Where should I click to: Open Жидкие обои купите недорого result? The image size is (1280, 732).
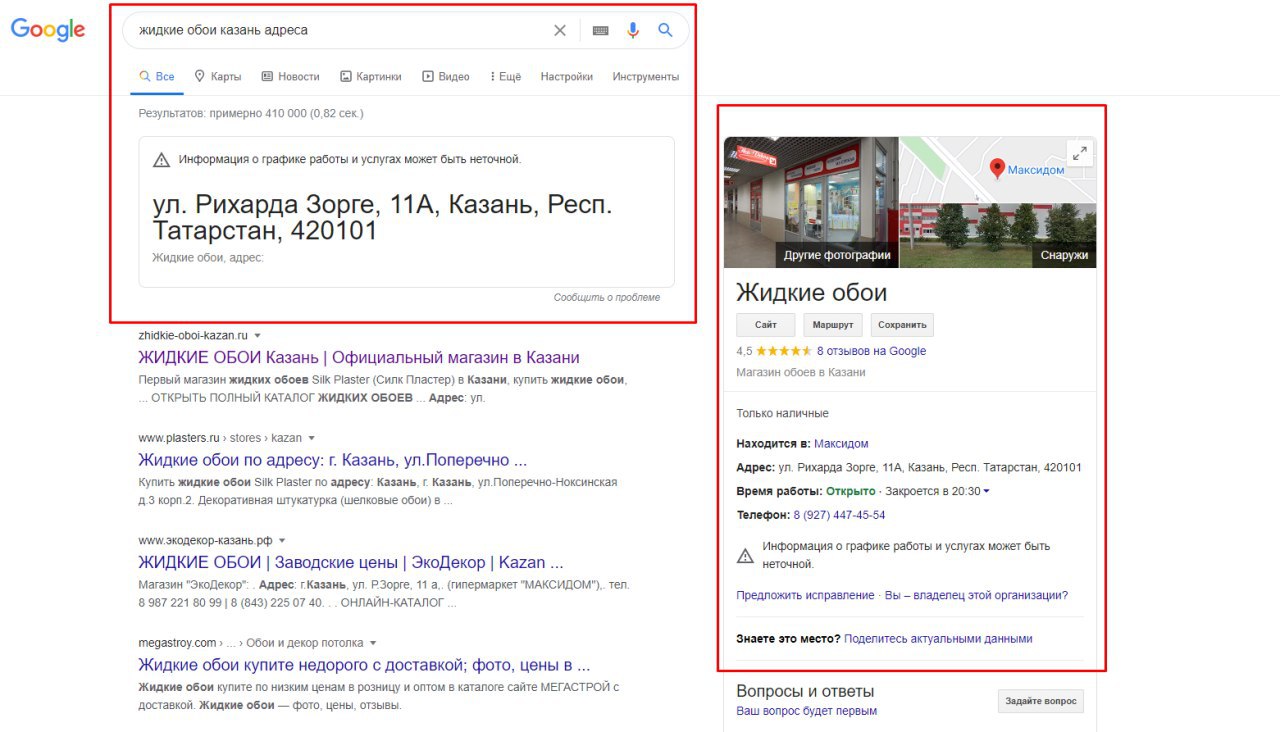coord(364,665)
